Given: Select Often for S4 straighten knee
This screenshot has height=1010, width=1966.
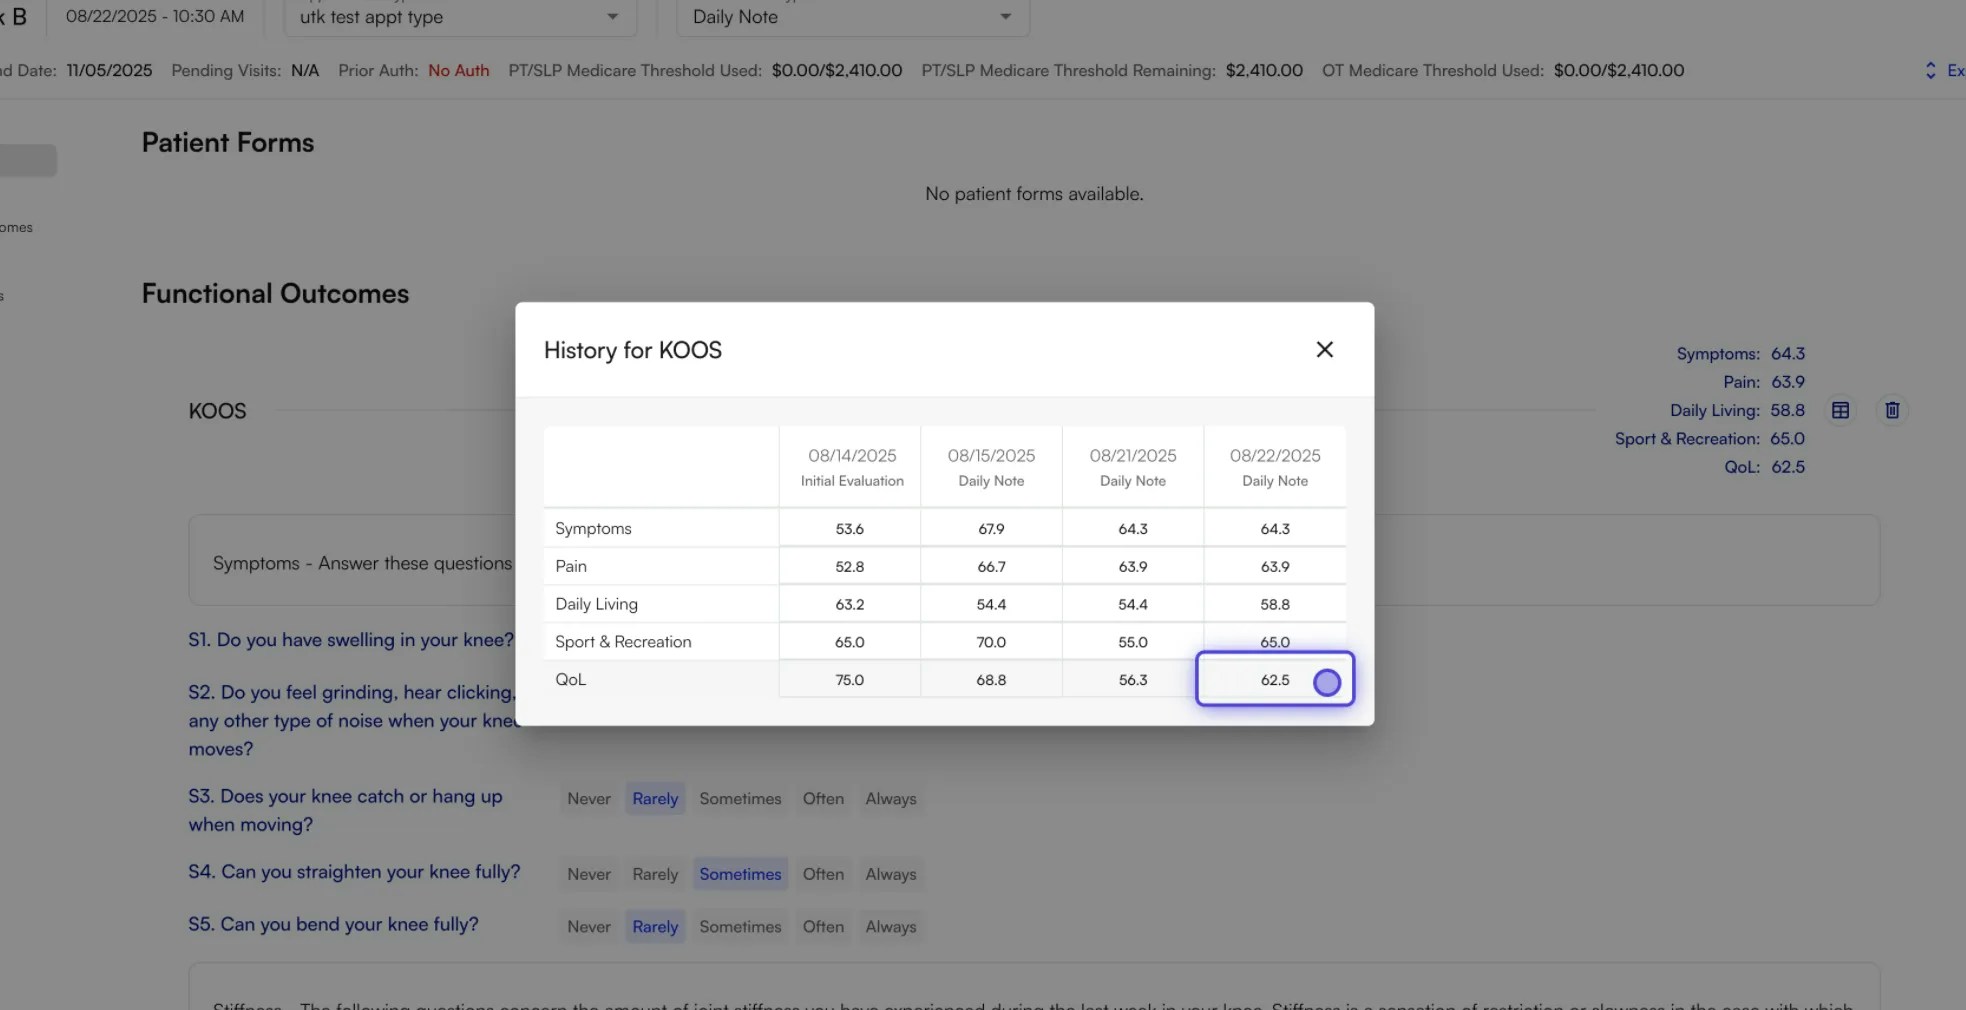Looking at the screenshot, I should click(823, 874).
